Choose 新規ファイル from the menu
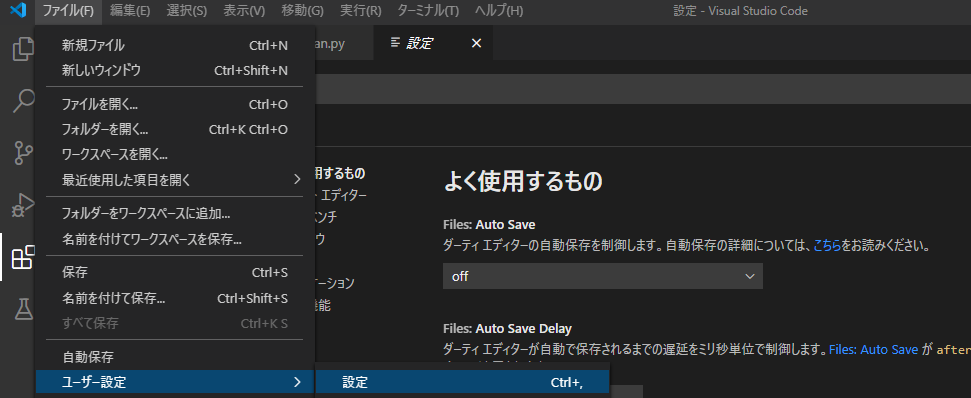Viewport: 971px width, 398px height. 175,45
